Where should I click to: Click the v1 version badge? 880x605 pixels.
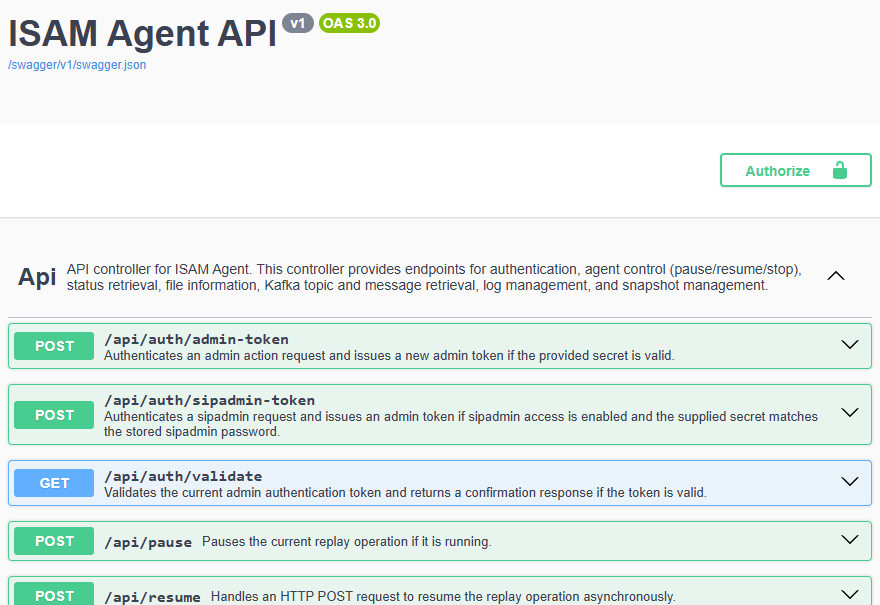point(297,24)
